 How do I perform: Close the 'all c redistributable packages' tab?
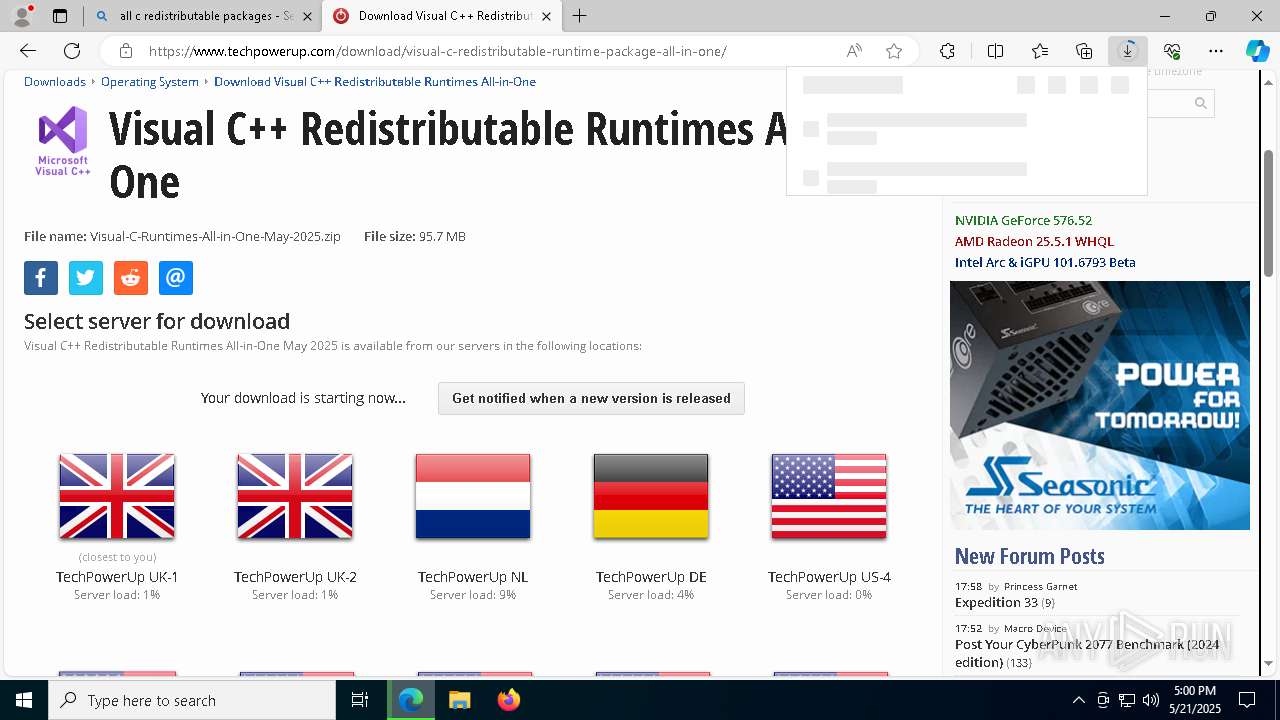(x=306, y=16)
